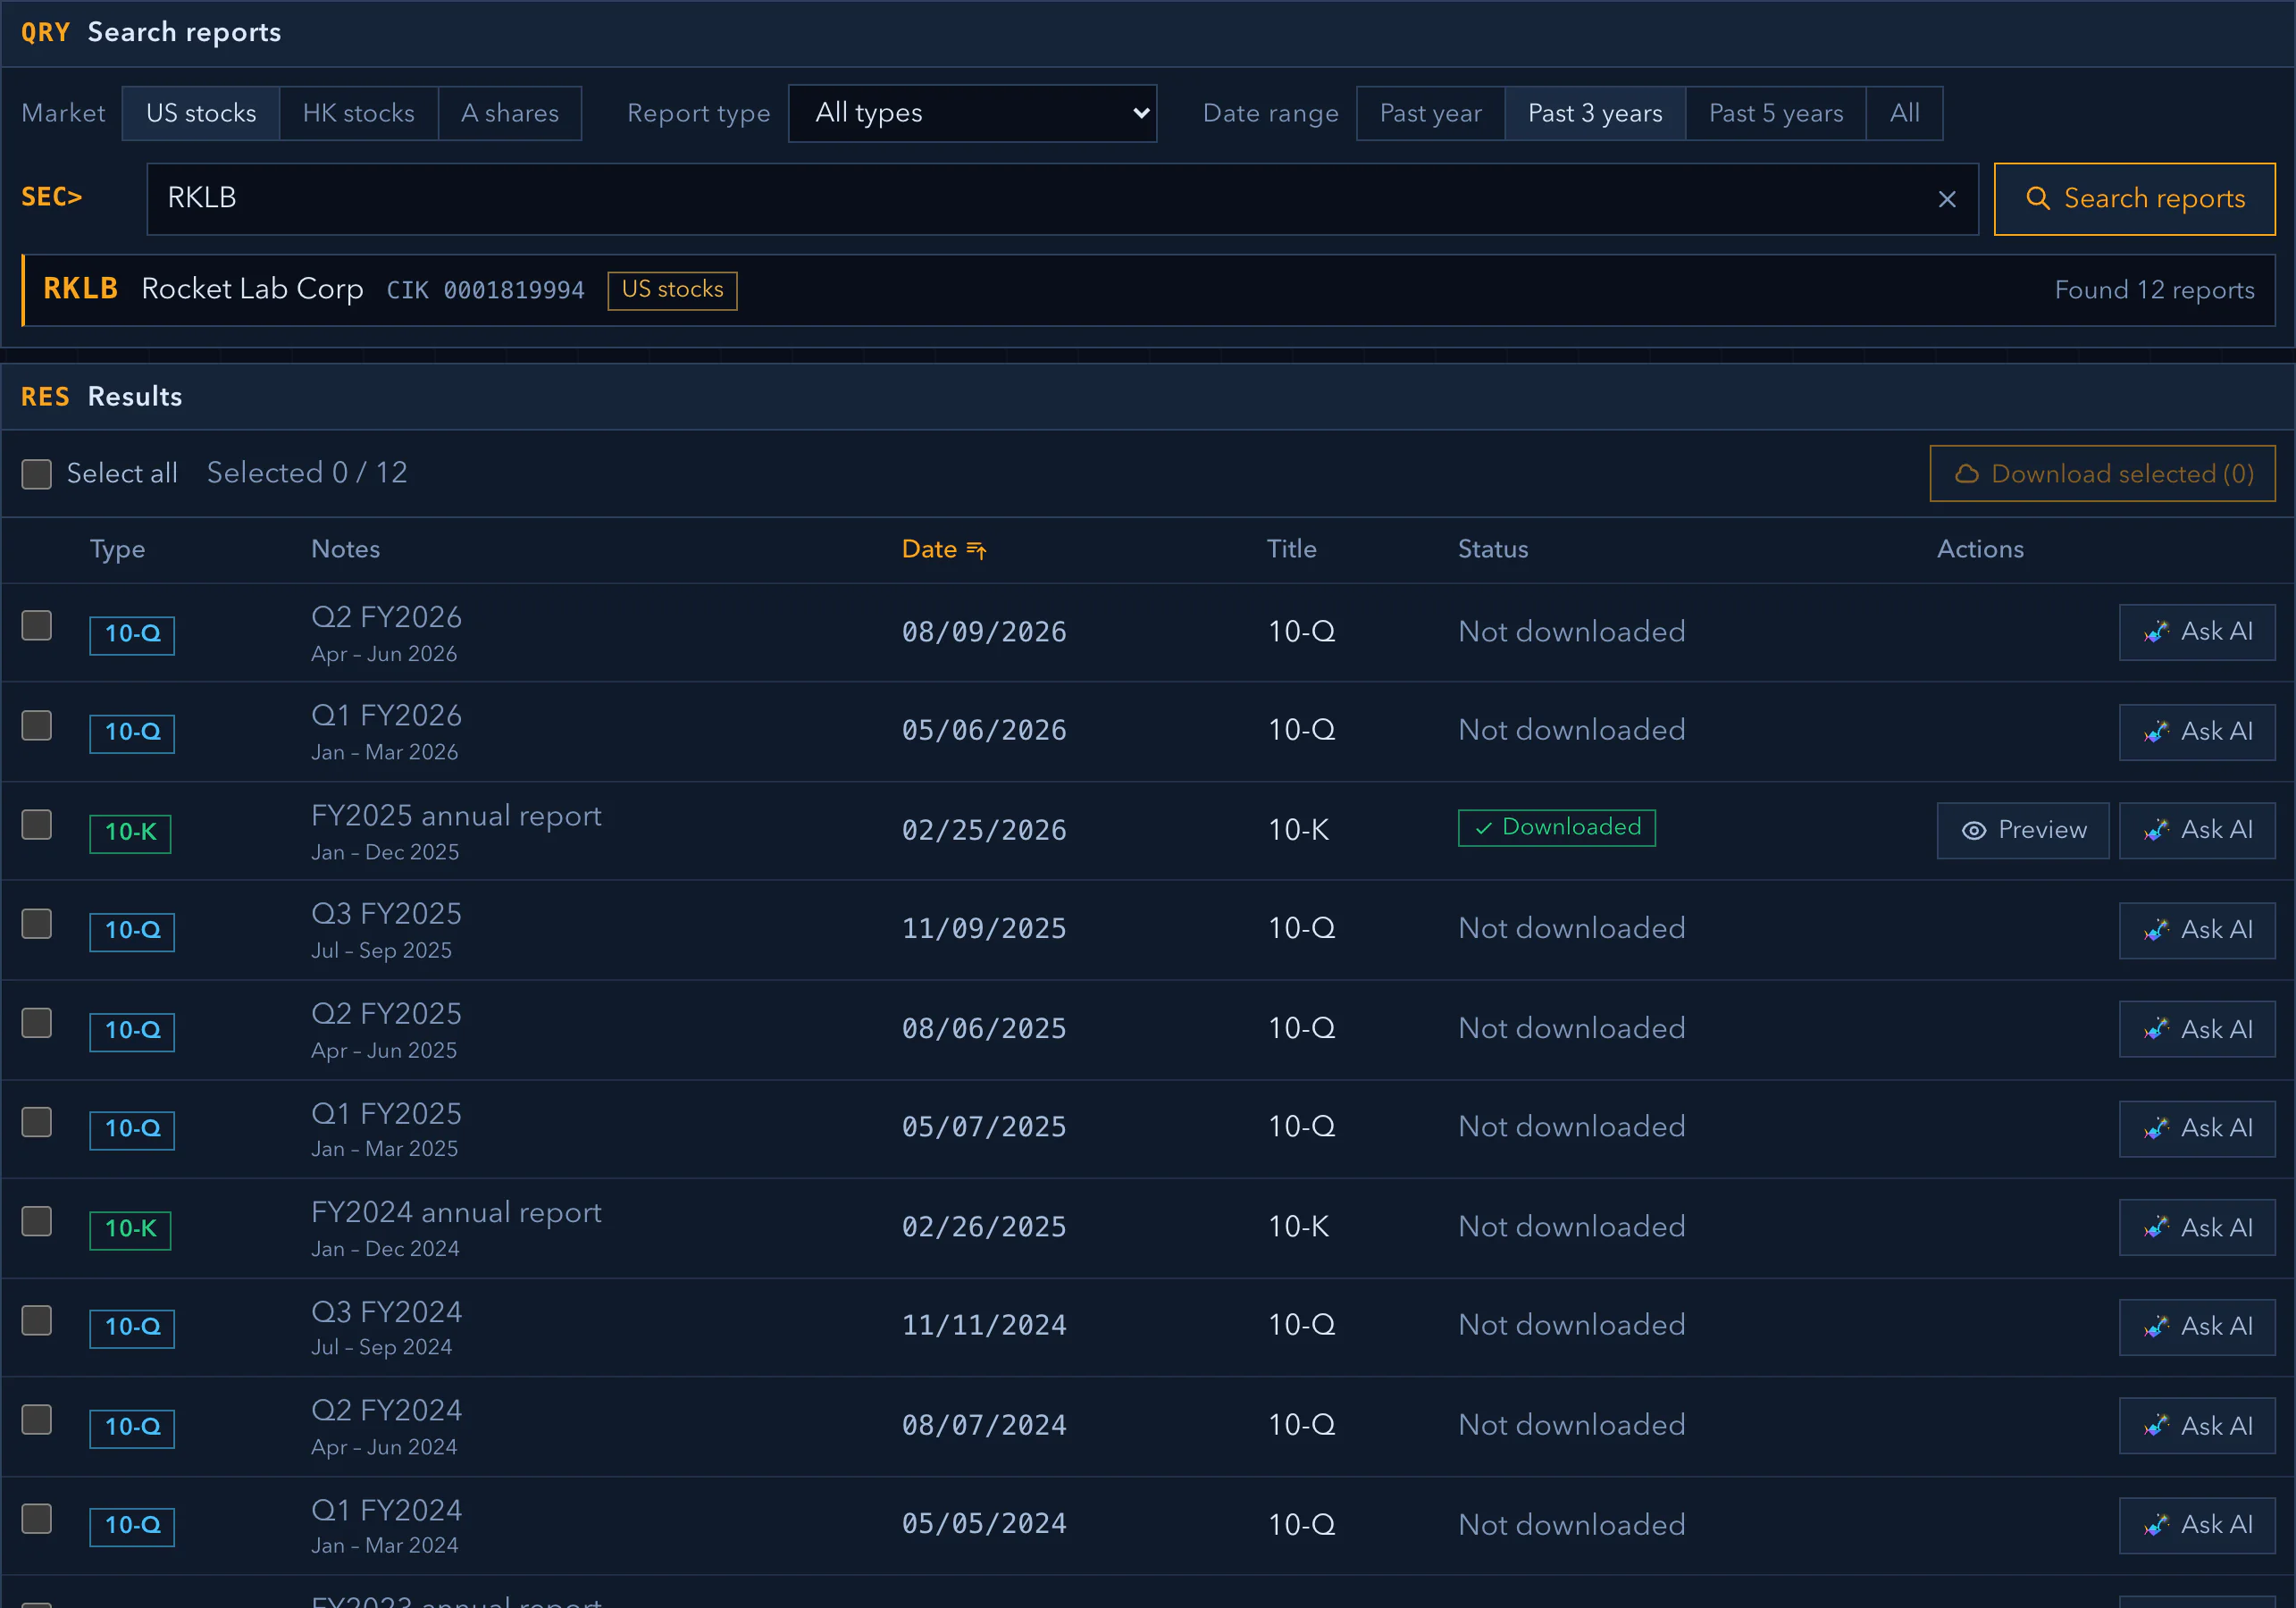The height and width of the screenshot is (1608, 2296).
Task: Ask AI about the FY2025 annual report
Action: pos(2197,830)
